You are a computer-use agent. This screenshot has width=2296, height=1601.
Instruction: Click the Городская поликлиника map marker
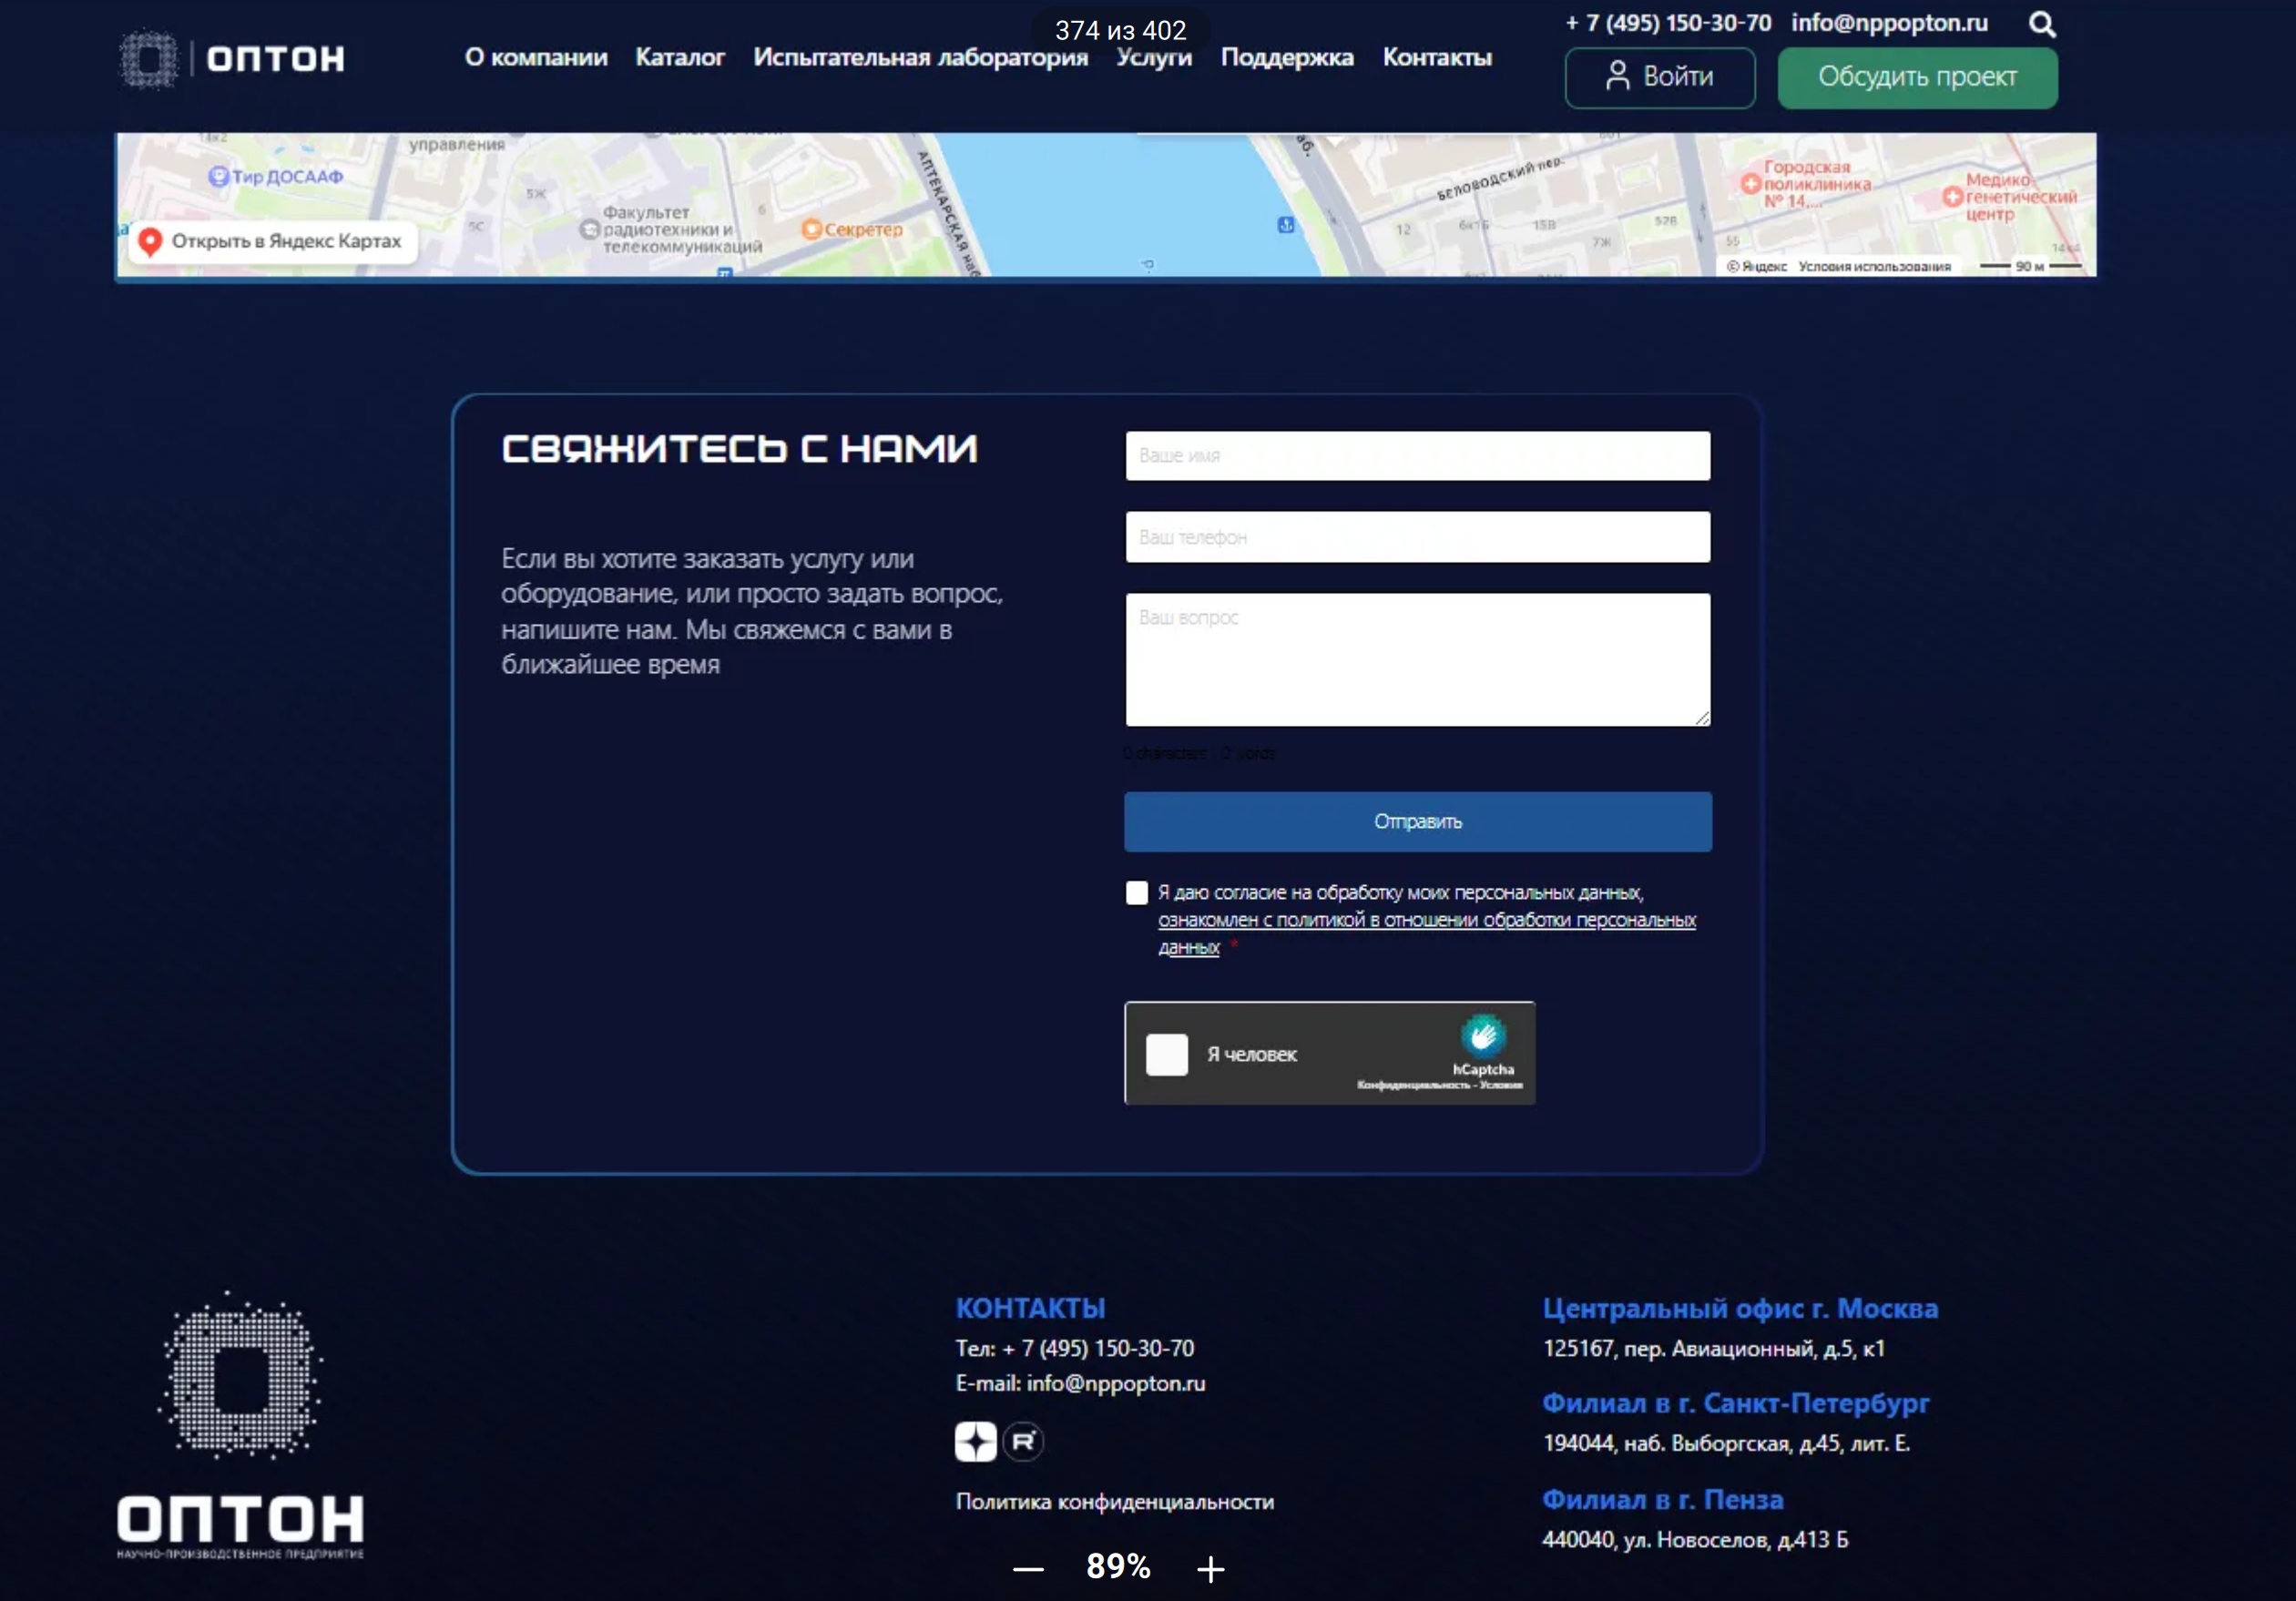pyautogui.click(x=1750, y=184)
